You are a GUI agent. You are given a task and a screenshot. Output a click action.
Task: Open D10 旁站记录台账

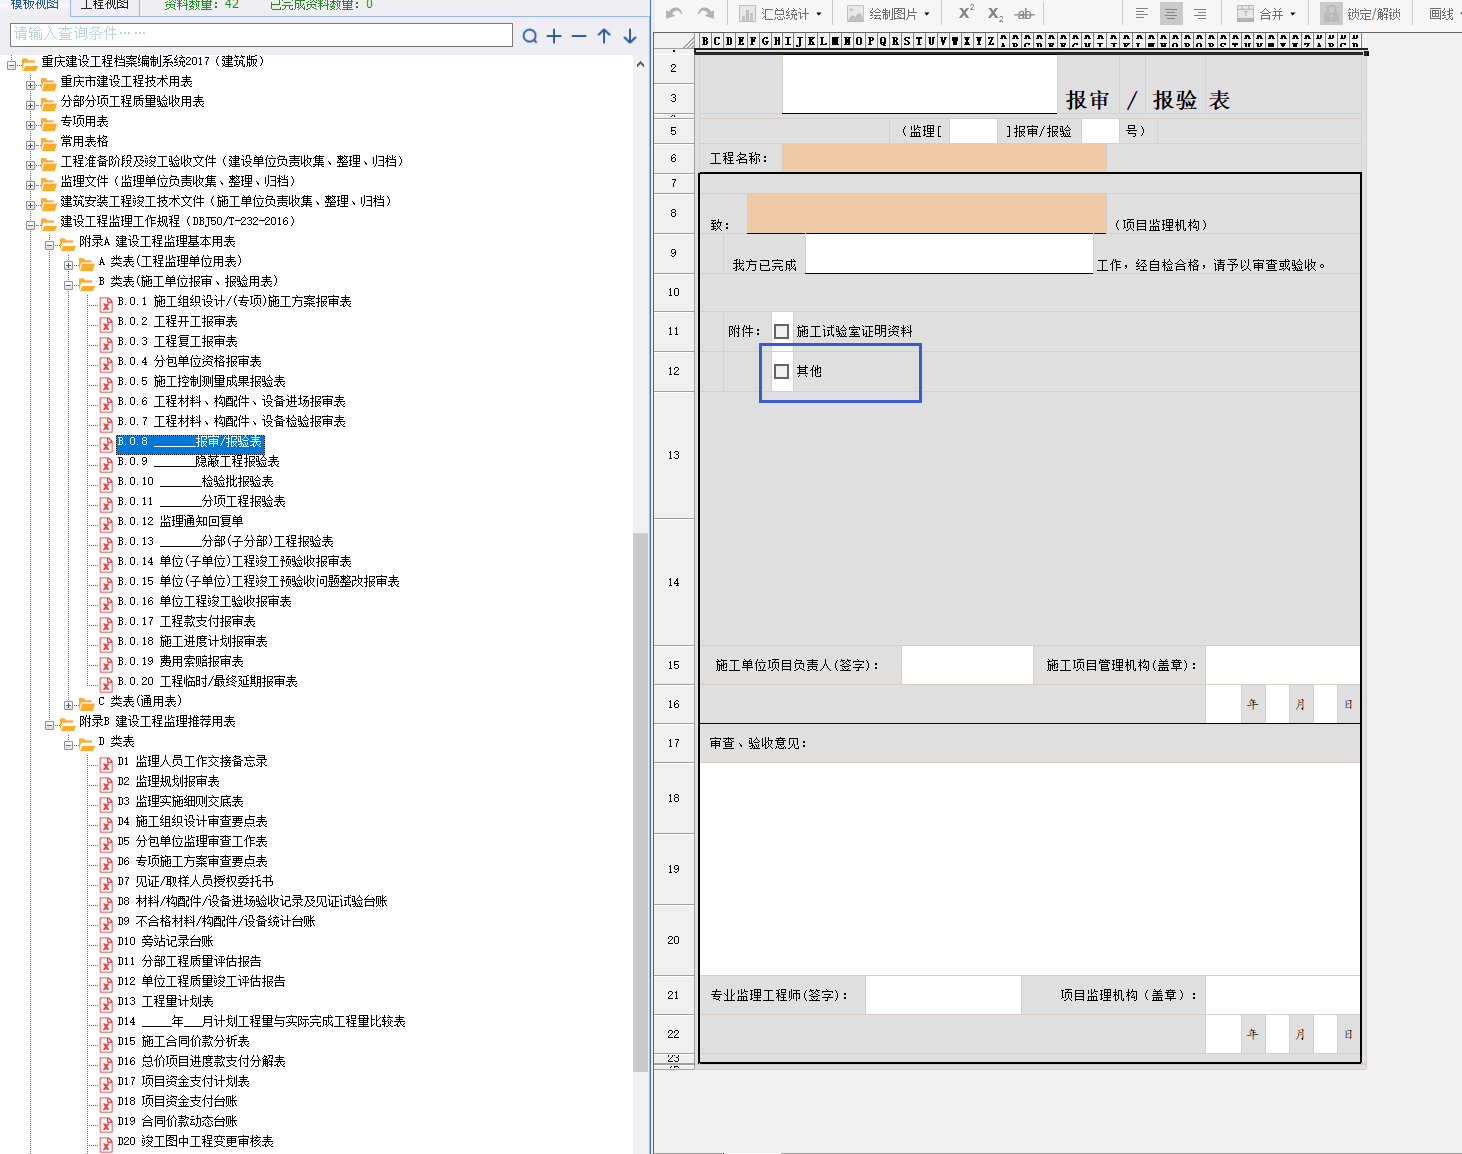pyautogui.click(x=165, y=941)
